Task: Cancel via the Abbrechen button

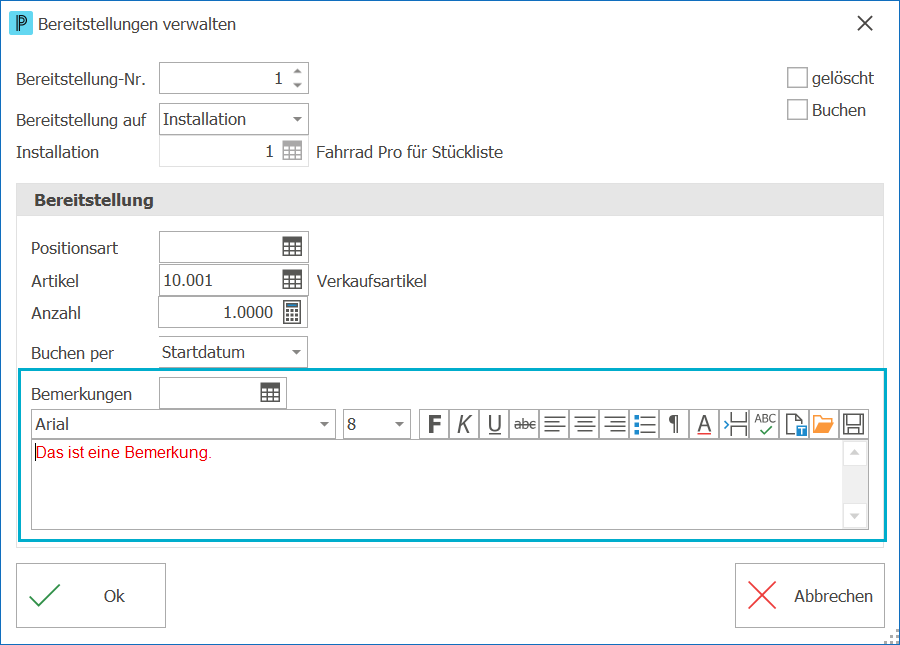Action: tap(810, 596)
